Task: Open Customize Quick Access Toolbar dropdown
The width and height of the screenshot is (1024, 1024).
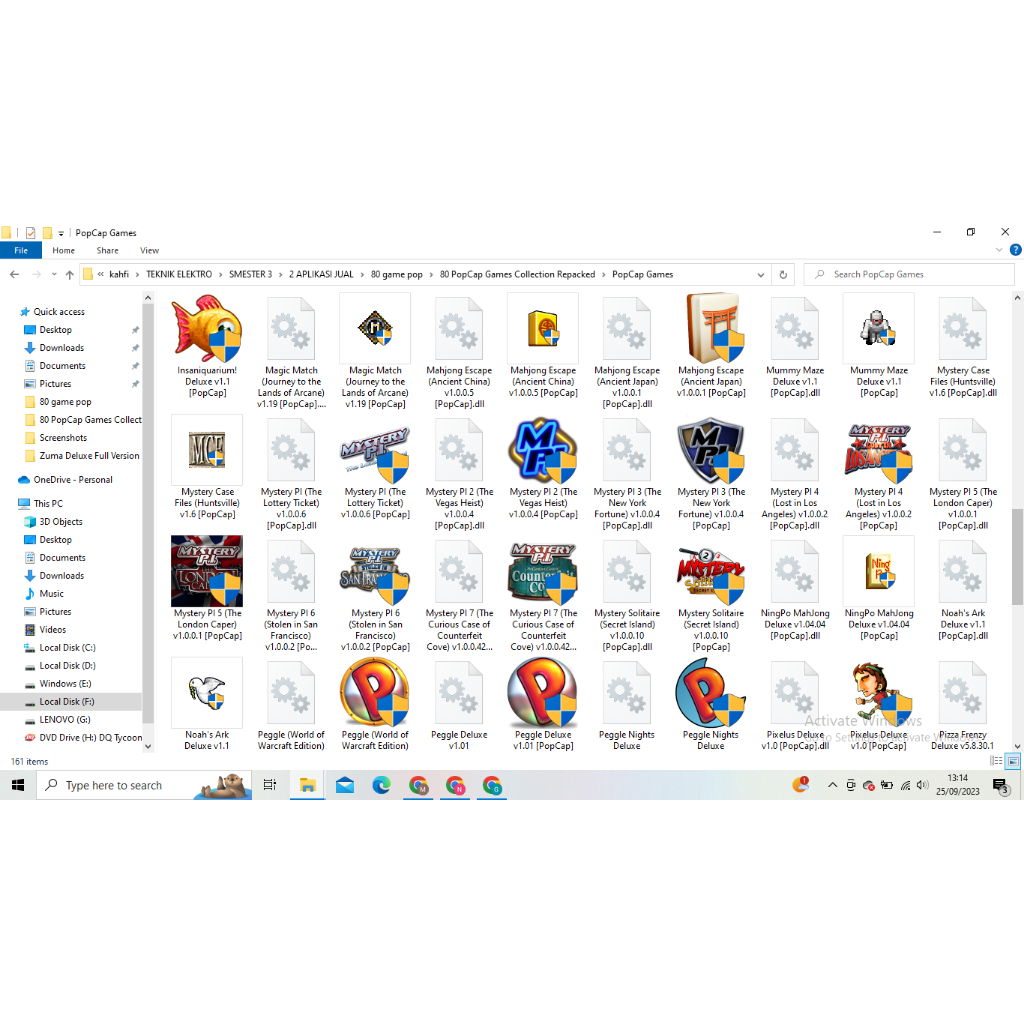Action: [x=61, y=233]
